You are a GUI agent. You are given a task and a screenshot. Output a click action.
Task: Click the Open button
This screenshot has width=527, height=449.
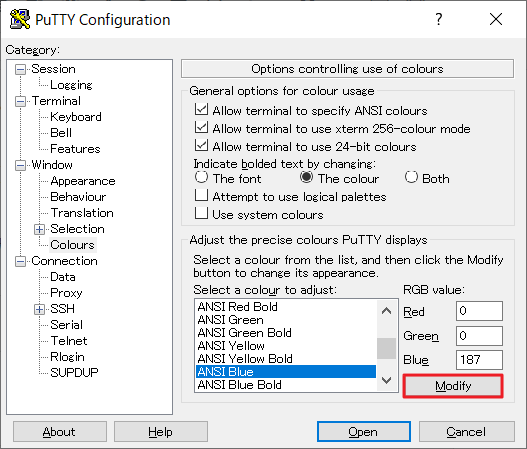point(364,432)
